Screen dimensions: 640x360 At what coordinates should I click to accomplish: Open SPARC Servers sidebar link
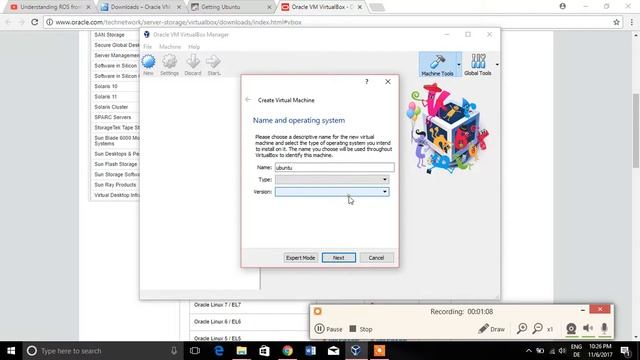[x=113, y=117]
